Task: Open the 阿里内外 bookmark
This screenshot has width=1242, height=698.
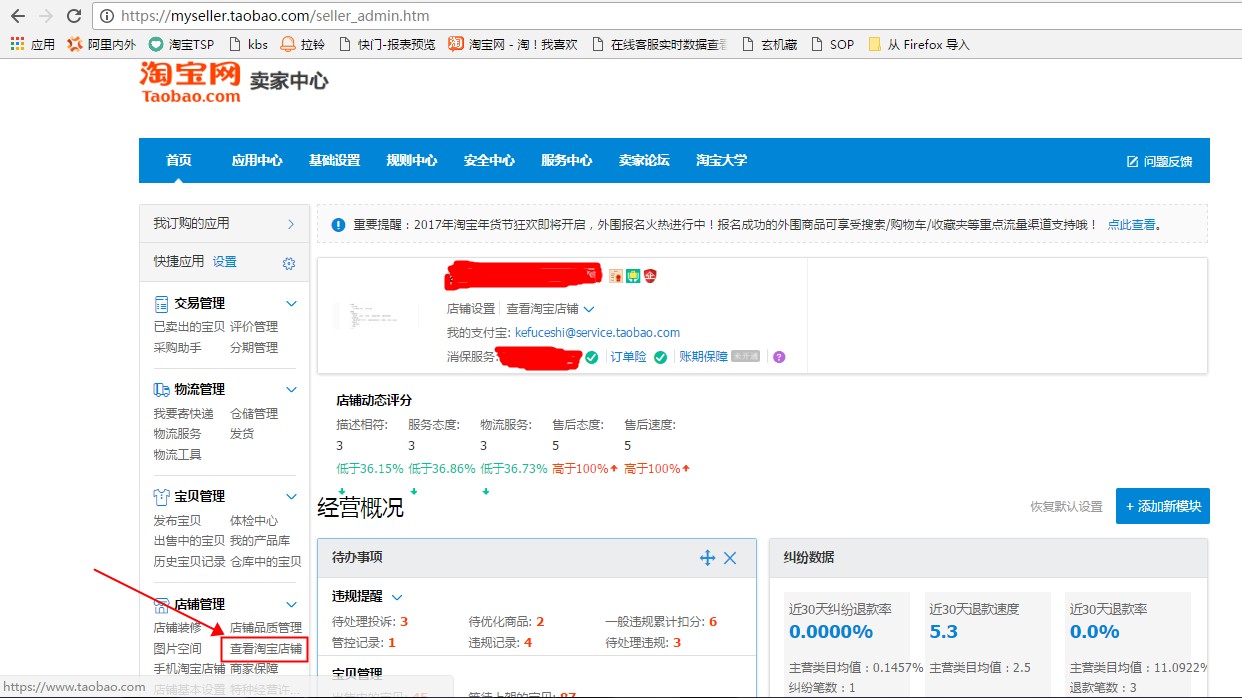Action: click(x=101, y=44)
